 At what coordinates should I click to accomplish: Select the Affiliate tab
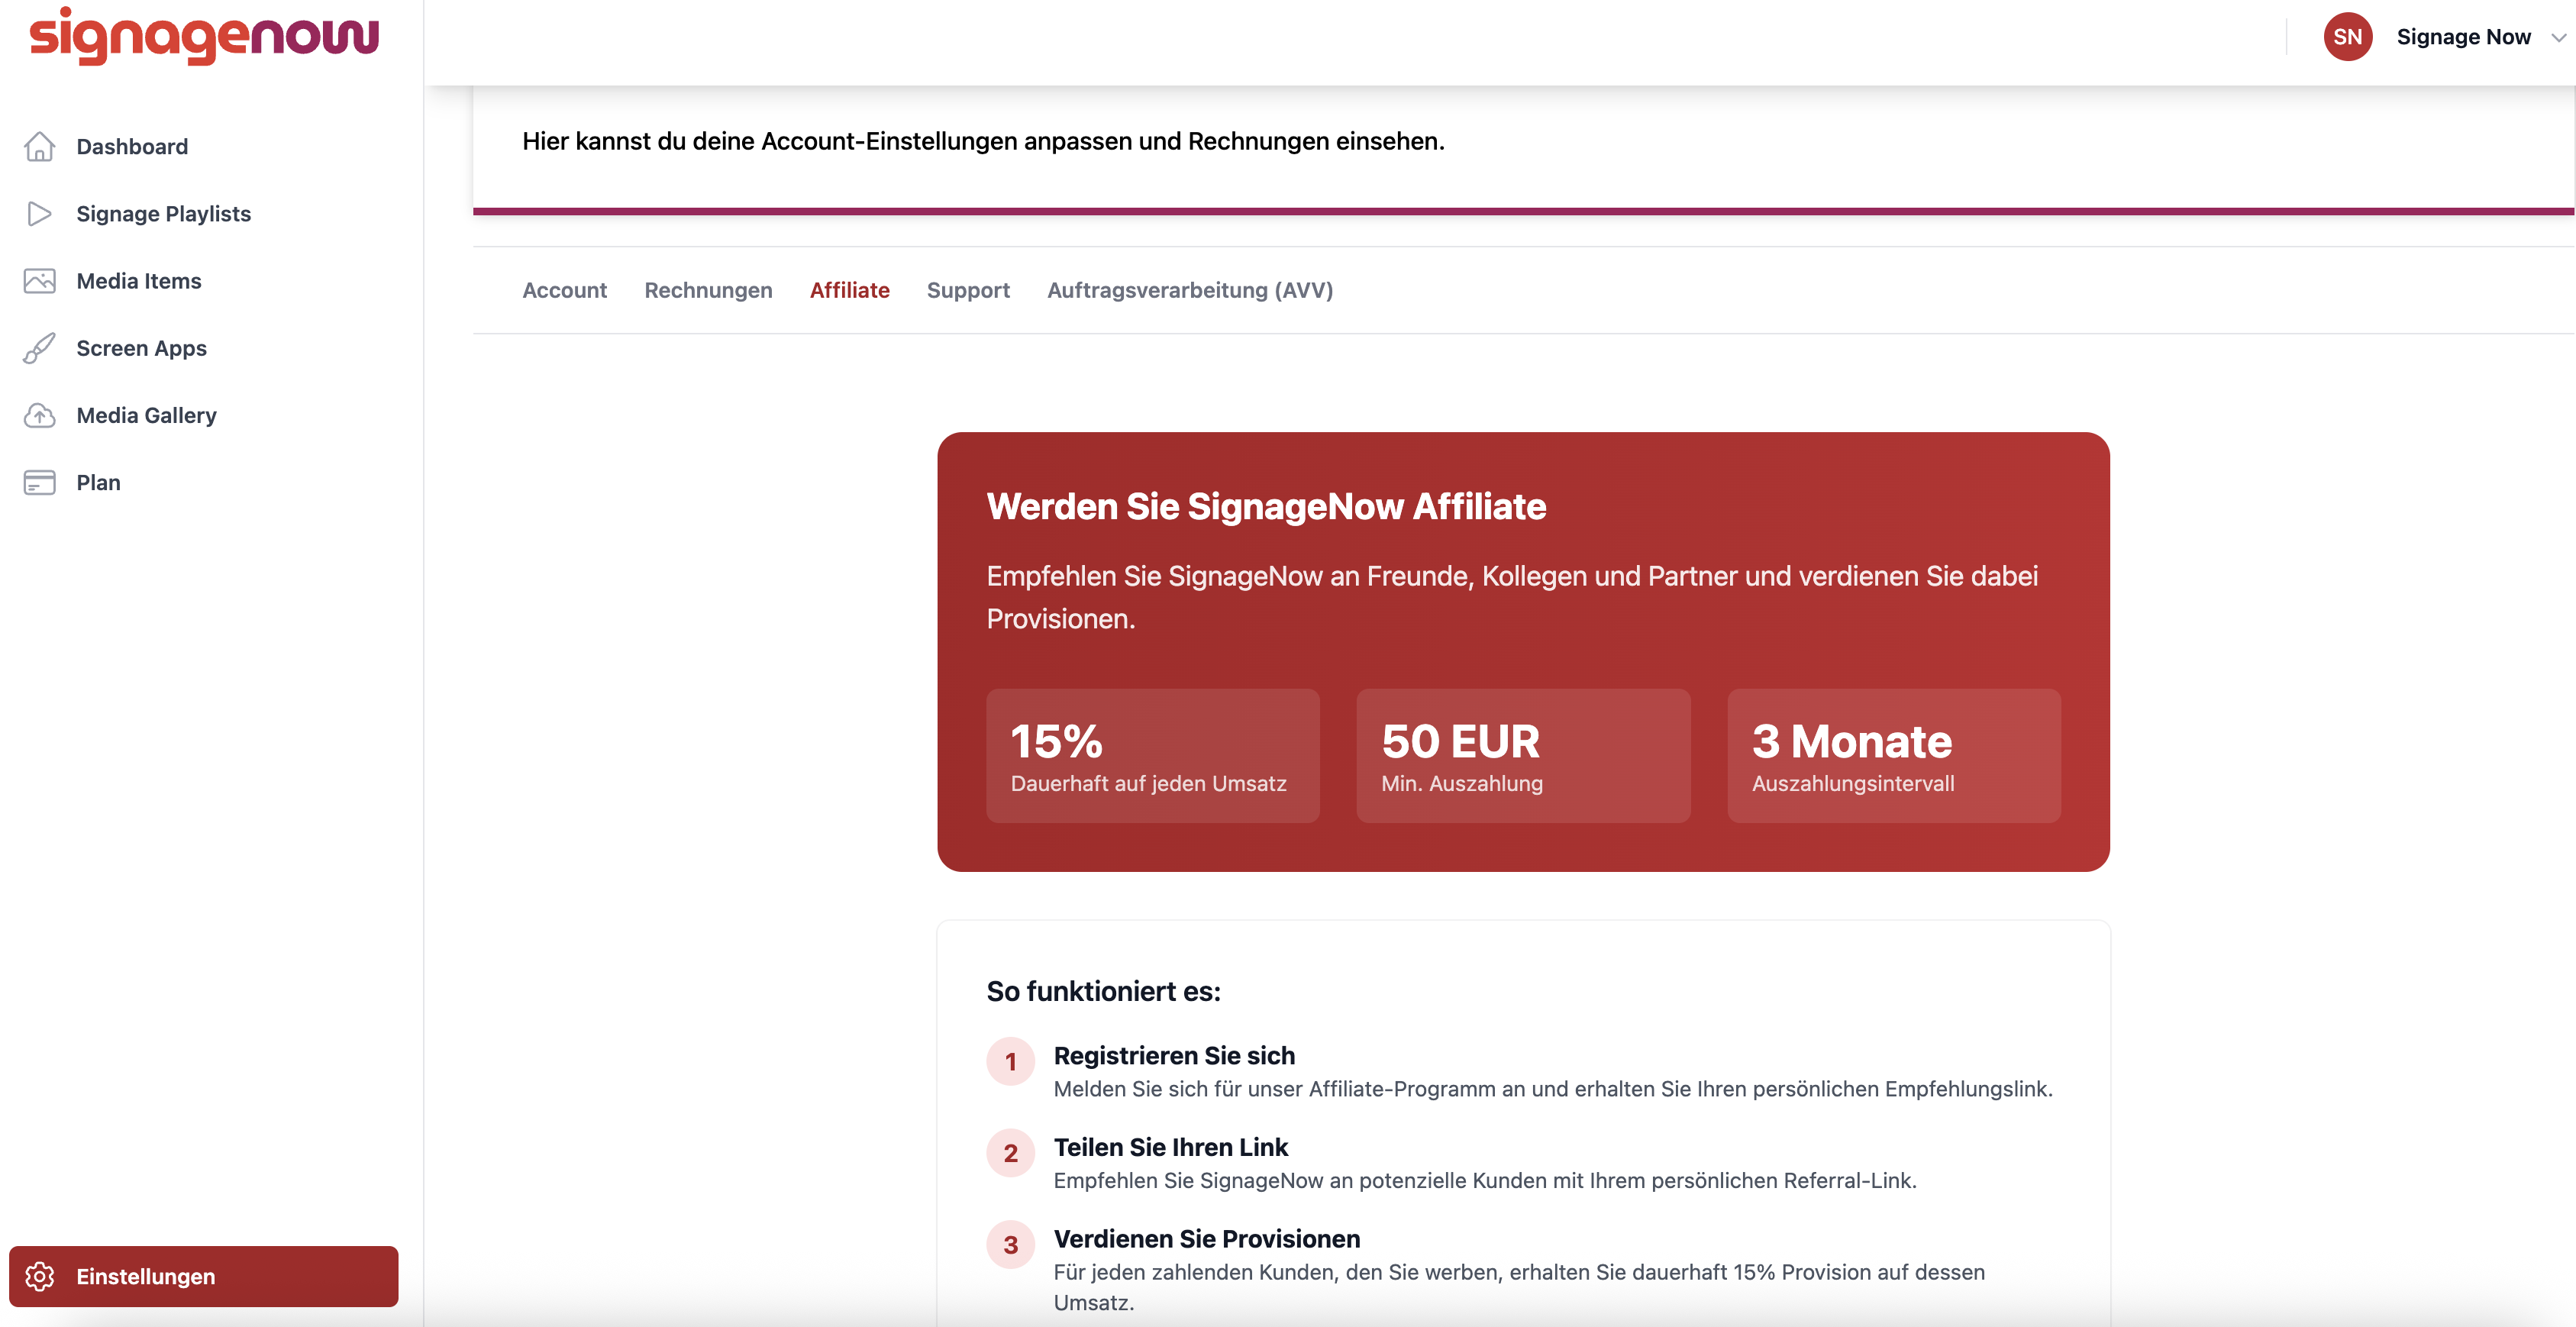click(849, 290)
